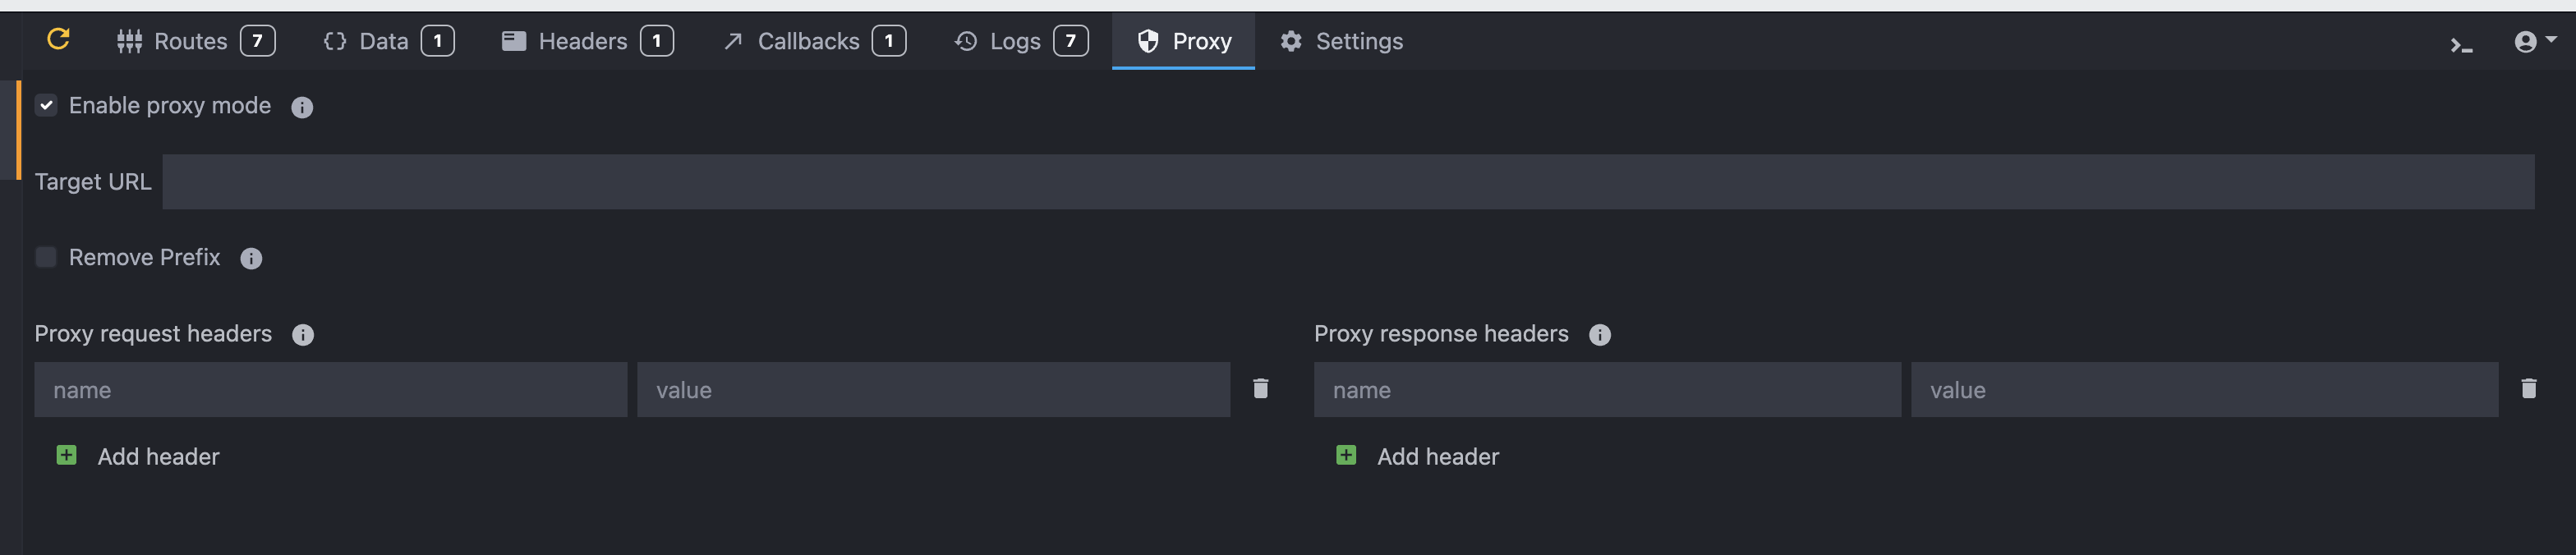Image resolution: width=2576 pixels, height=555 pixels.
Task: Add header under Proxy response headers
Action: coord(1417,456)
